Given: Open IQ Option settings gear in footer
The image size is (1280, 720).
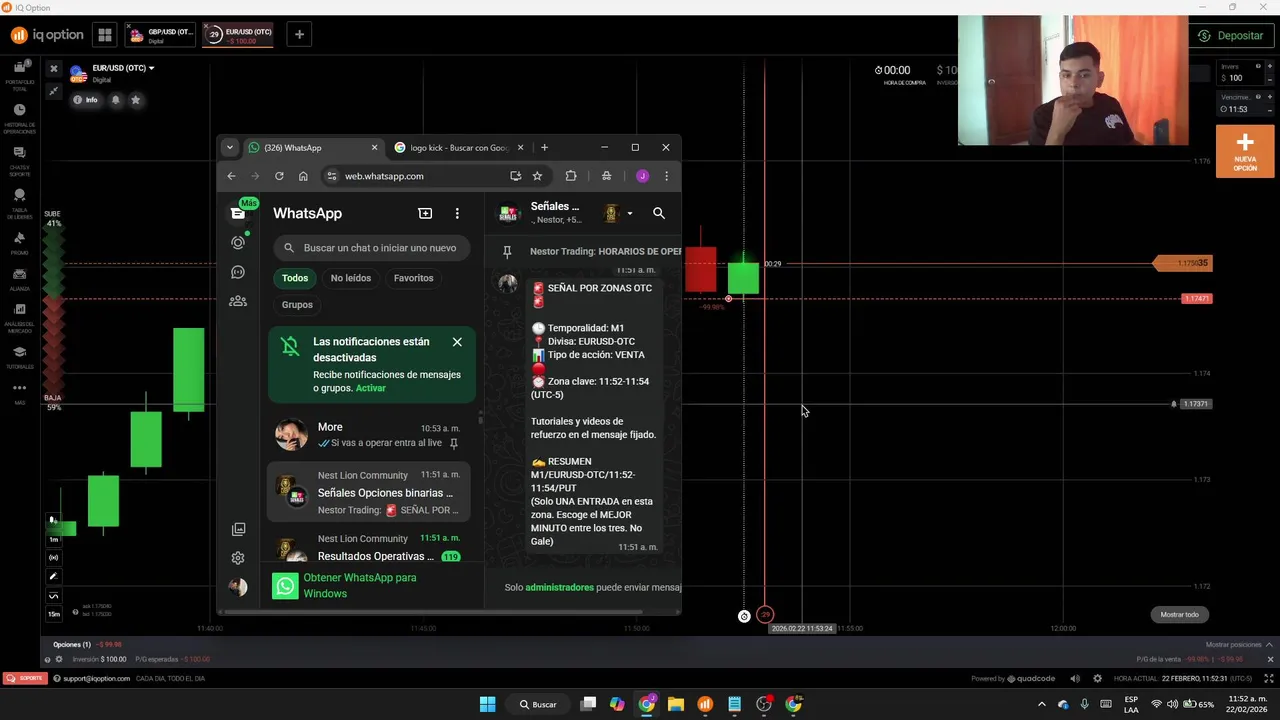Looking at the screenshot, I should [x=1097, y=678].
